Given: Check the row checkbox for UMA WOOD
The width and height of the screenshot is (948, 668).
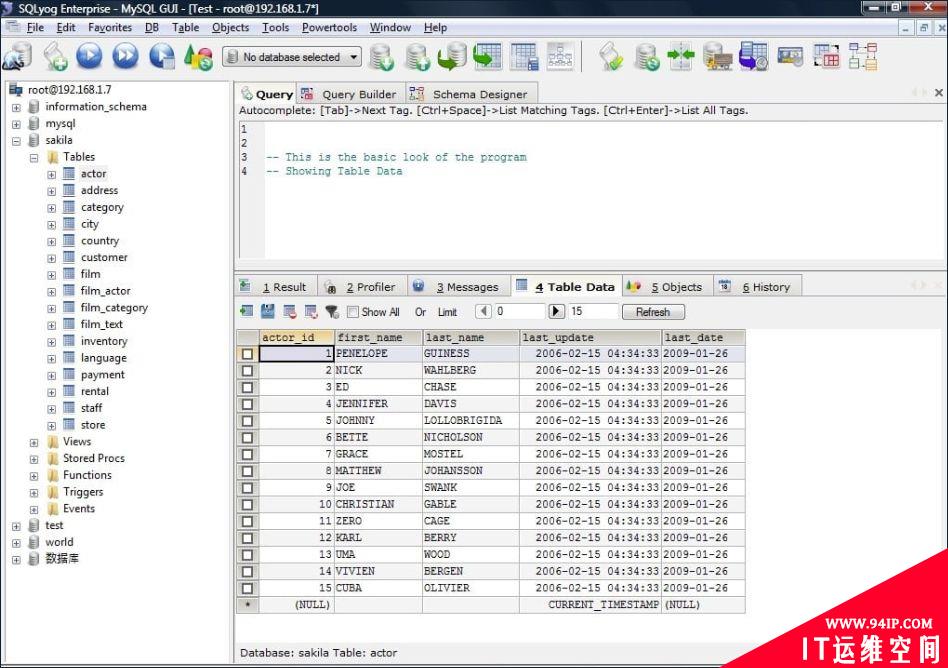Looking at the screenshot, I should (x=247, y=554).
